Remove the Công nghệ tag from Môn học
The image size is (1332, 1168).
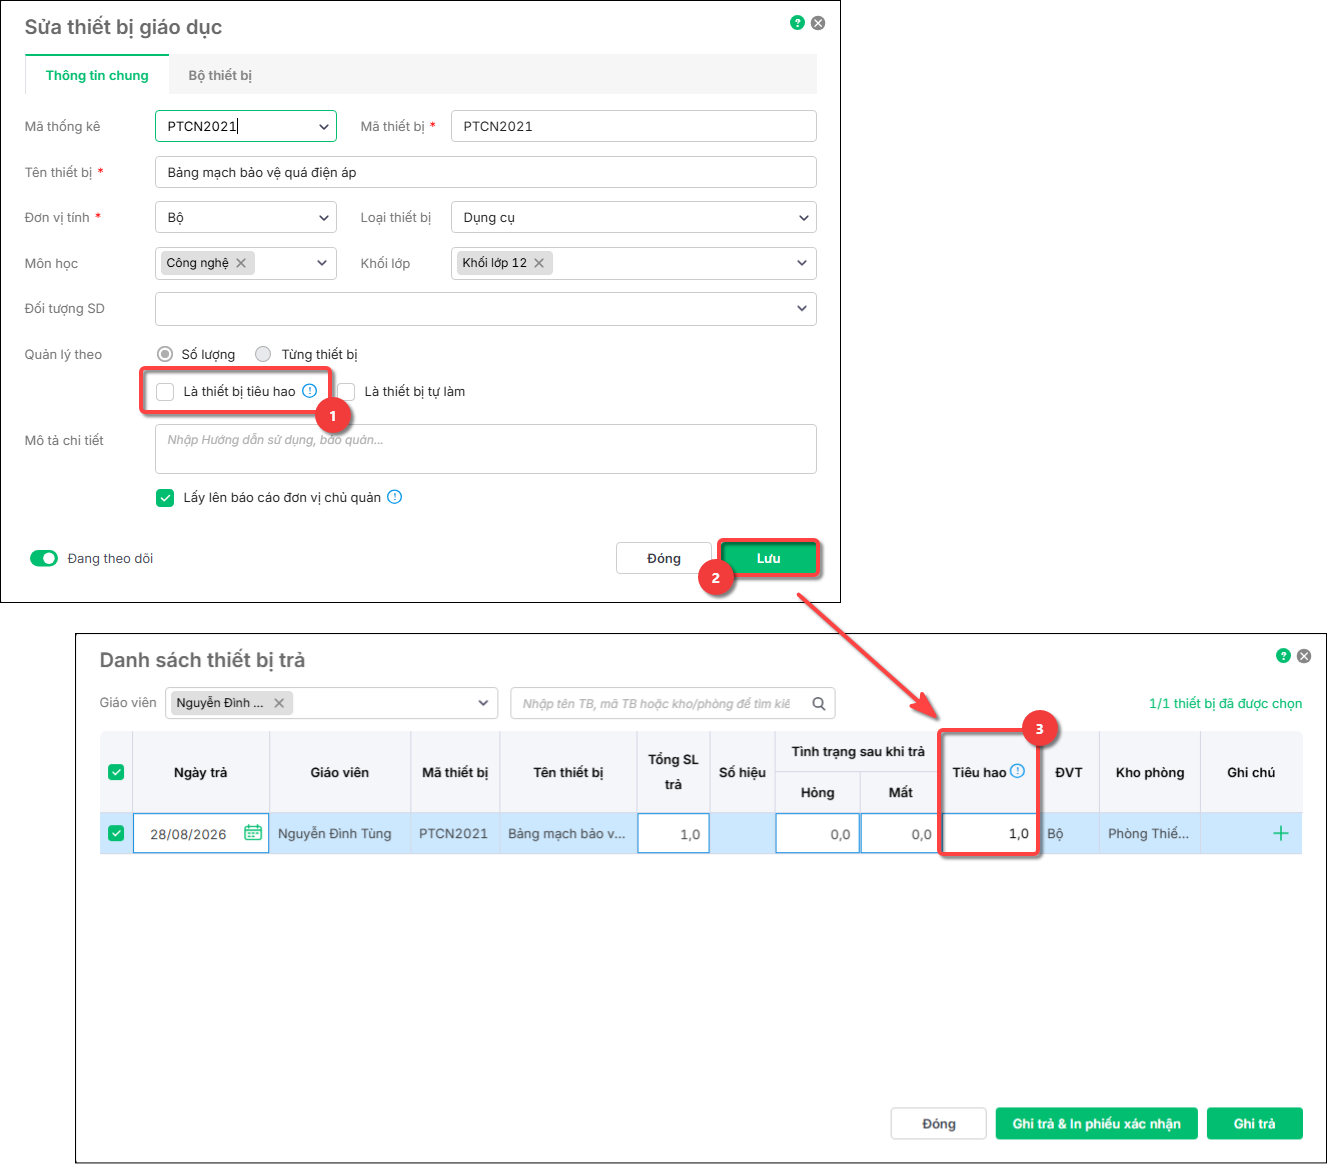[x=241, y=263]
